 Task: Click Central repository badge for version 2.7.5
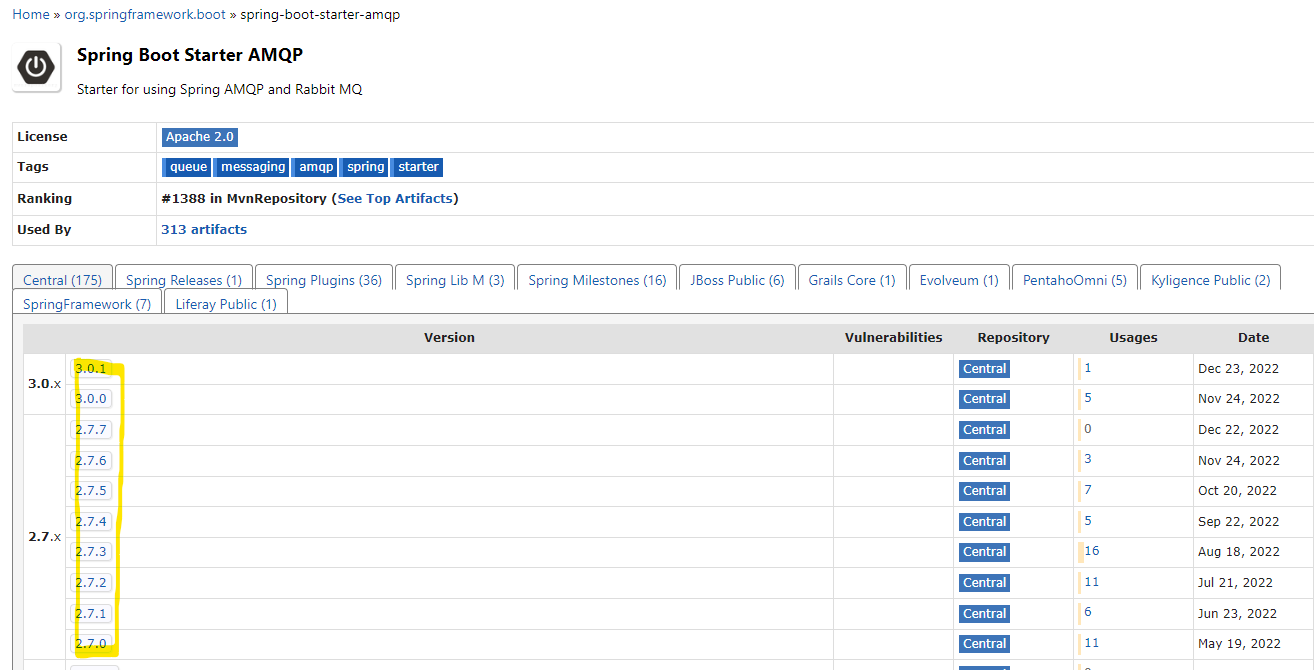[x=985, y=491]
